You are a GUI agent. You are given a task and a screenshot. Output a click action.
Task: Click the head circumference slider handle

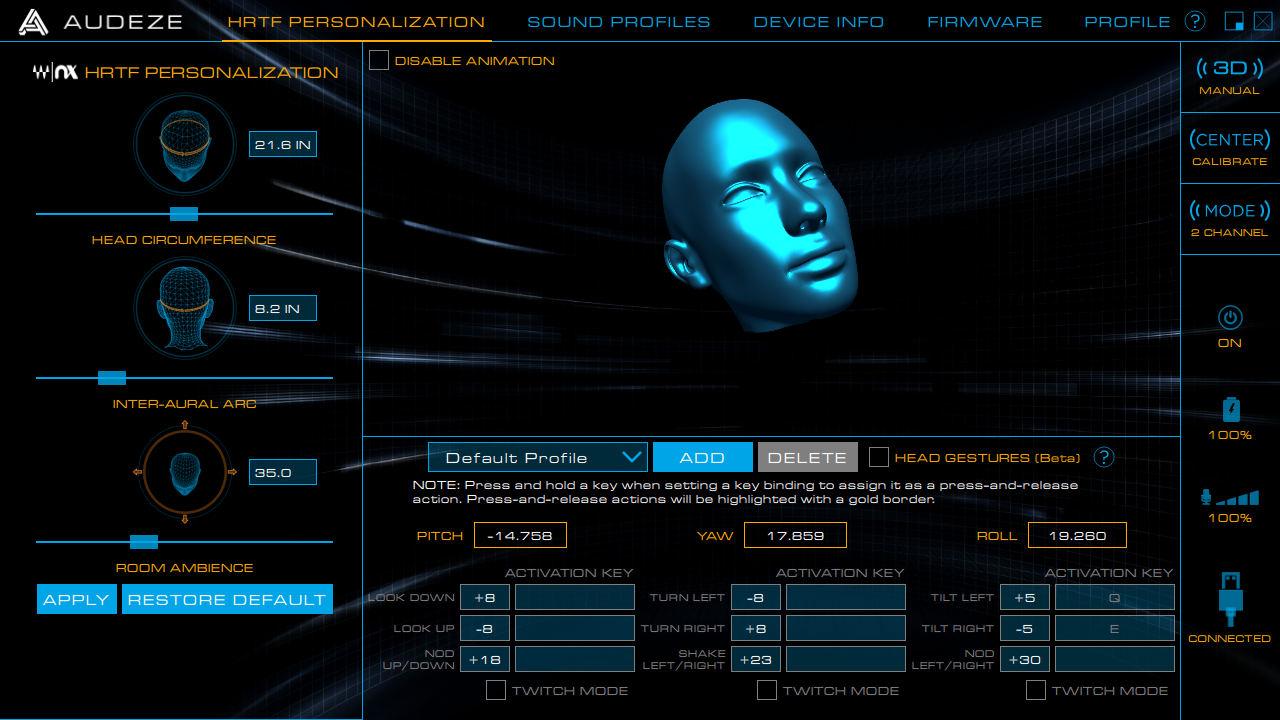tap(184, 214)
